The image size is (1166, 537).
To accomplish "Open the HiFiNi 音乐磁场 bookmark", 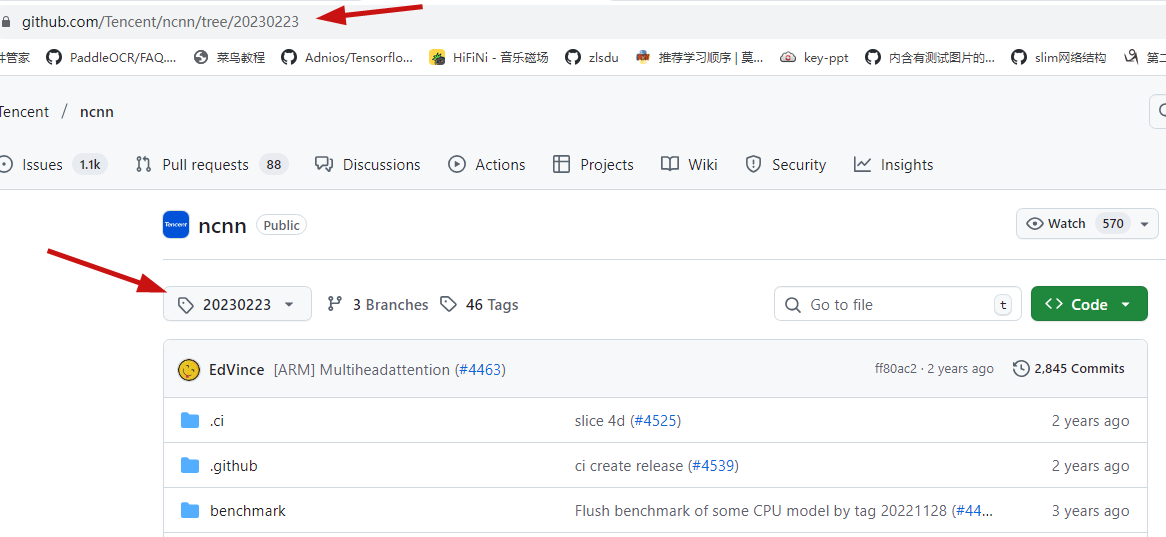I will coord(489,57).
